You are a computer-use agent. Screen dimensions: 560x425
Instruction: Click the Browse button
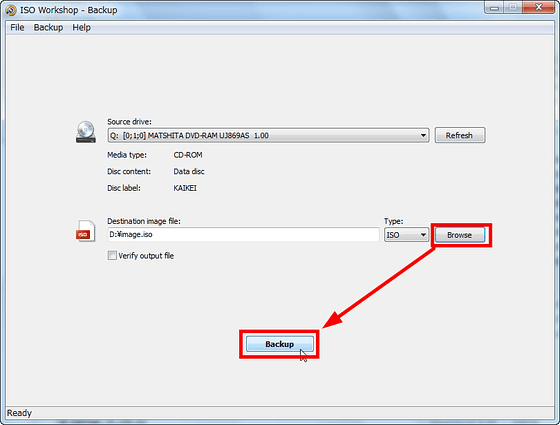[x=460, y=235]
